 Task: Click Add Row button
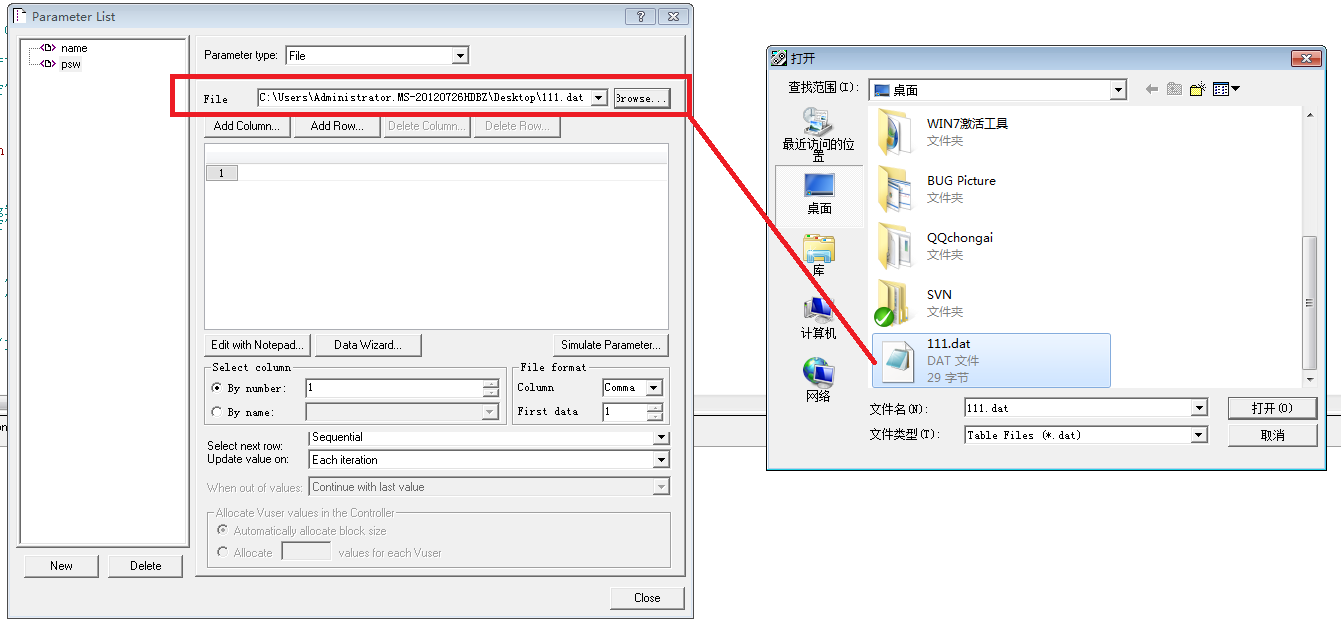pos(337,126)
